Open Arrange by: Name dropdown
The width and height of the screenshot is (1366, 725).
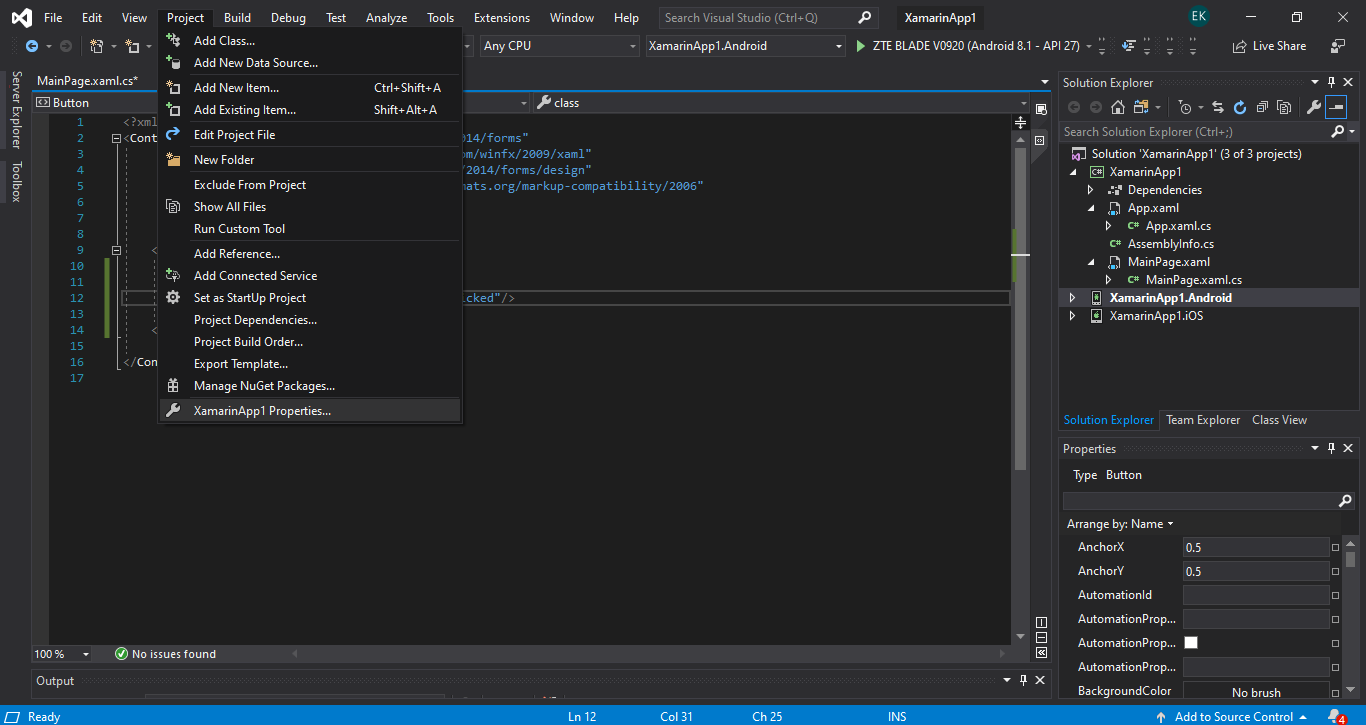tap(1120, 524)
